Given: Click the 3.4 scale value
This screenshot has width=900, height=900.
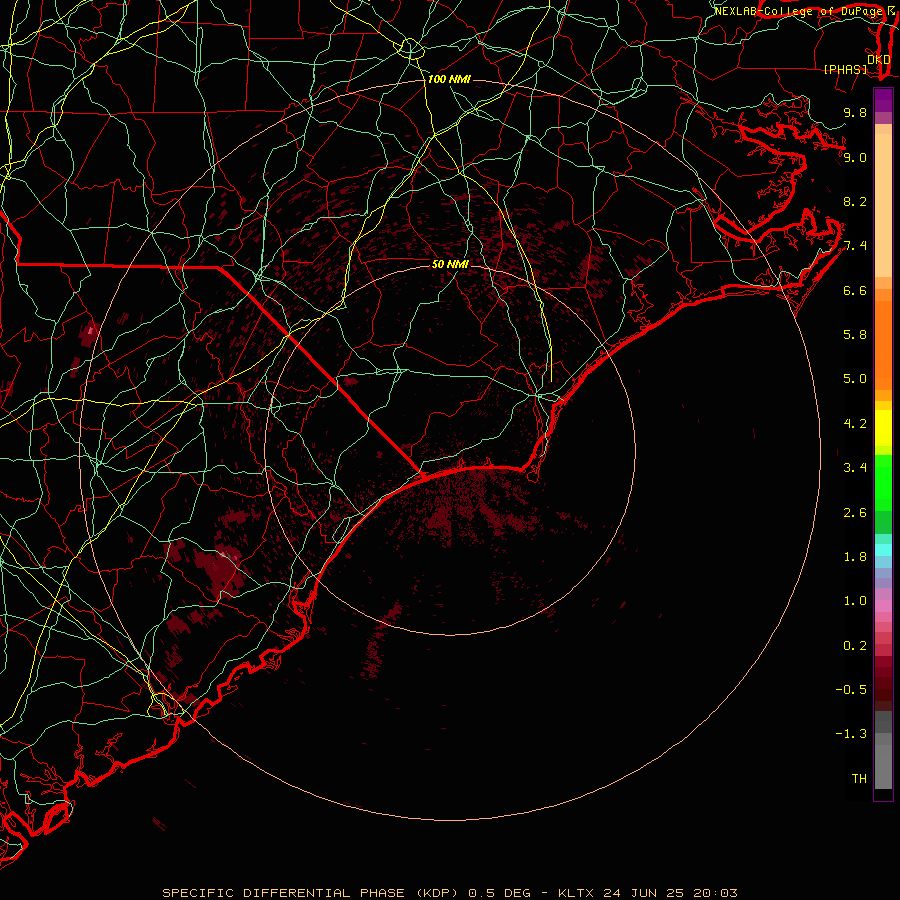Looking at the screenshot, I should coord(855,467).
